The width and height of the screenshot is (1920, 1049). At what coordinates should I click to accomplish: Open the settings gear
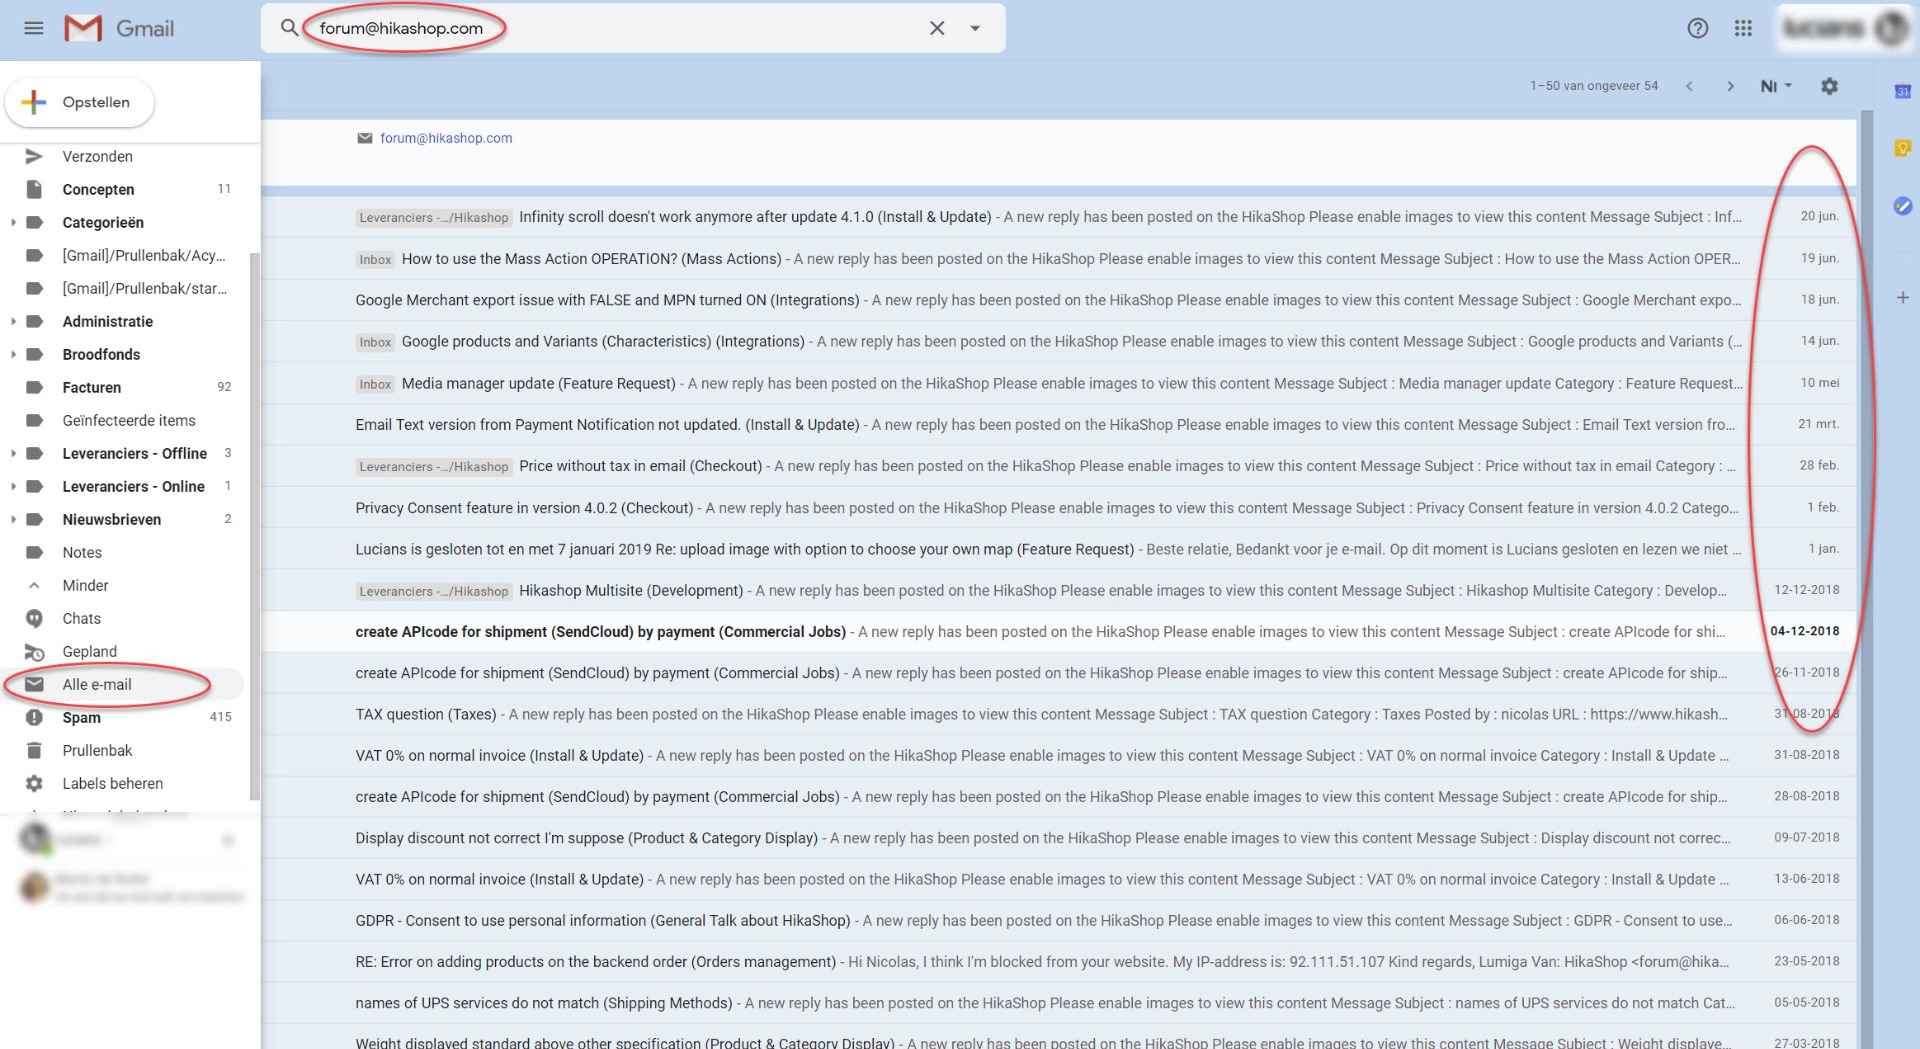(x=1829, y=86)
